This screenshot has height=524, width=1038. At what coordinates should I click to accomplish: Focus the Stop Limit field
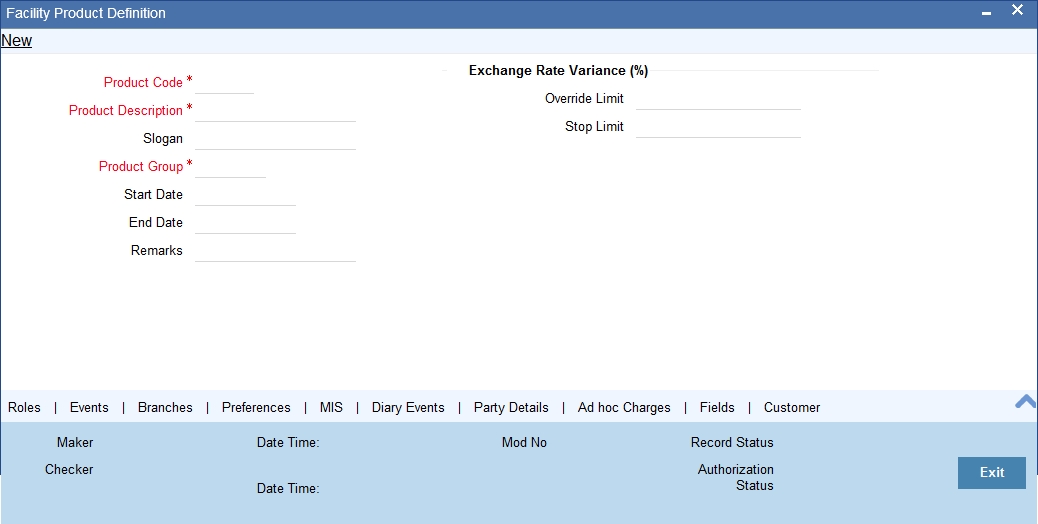(x=718, y=126)
